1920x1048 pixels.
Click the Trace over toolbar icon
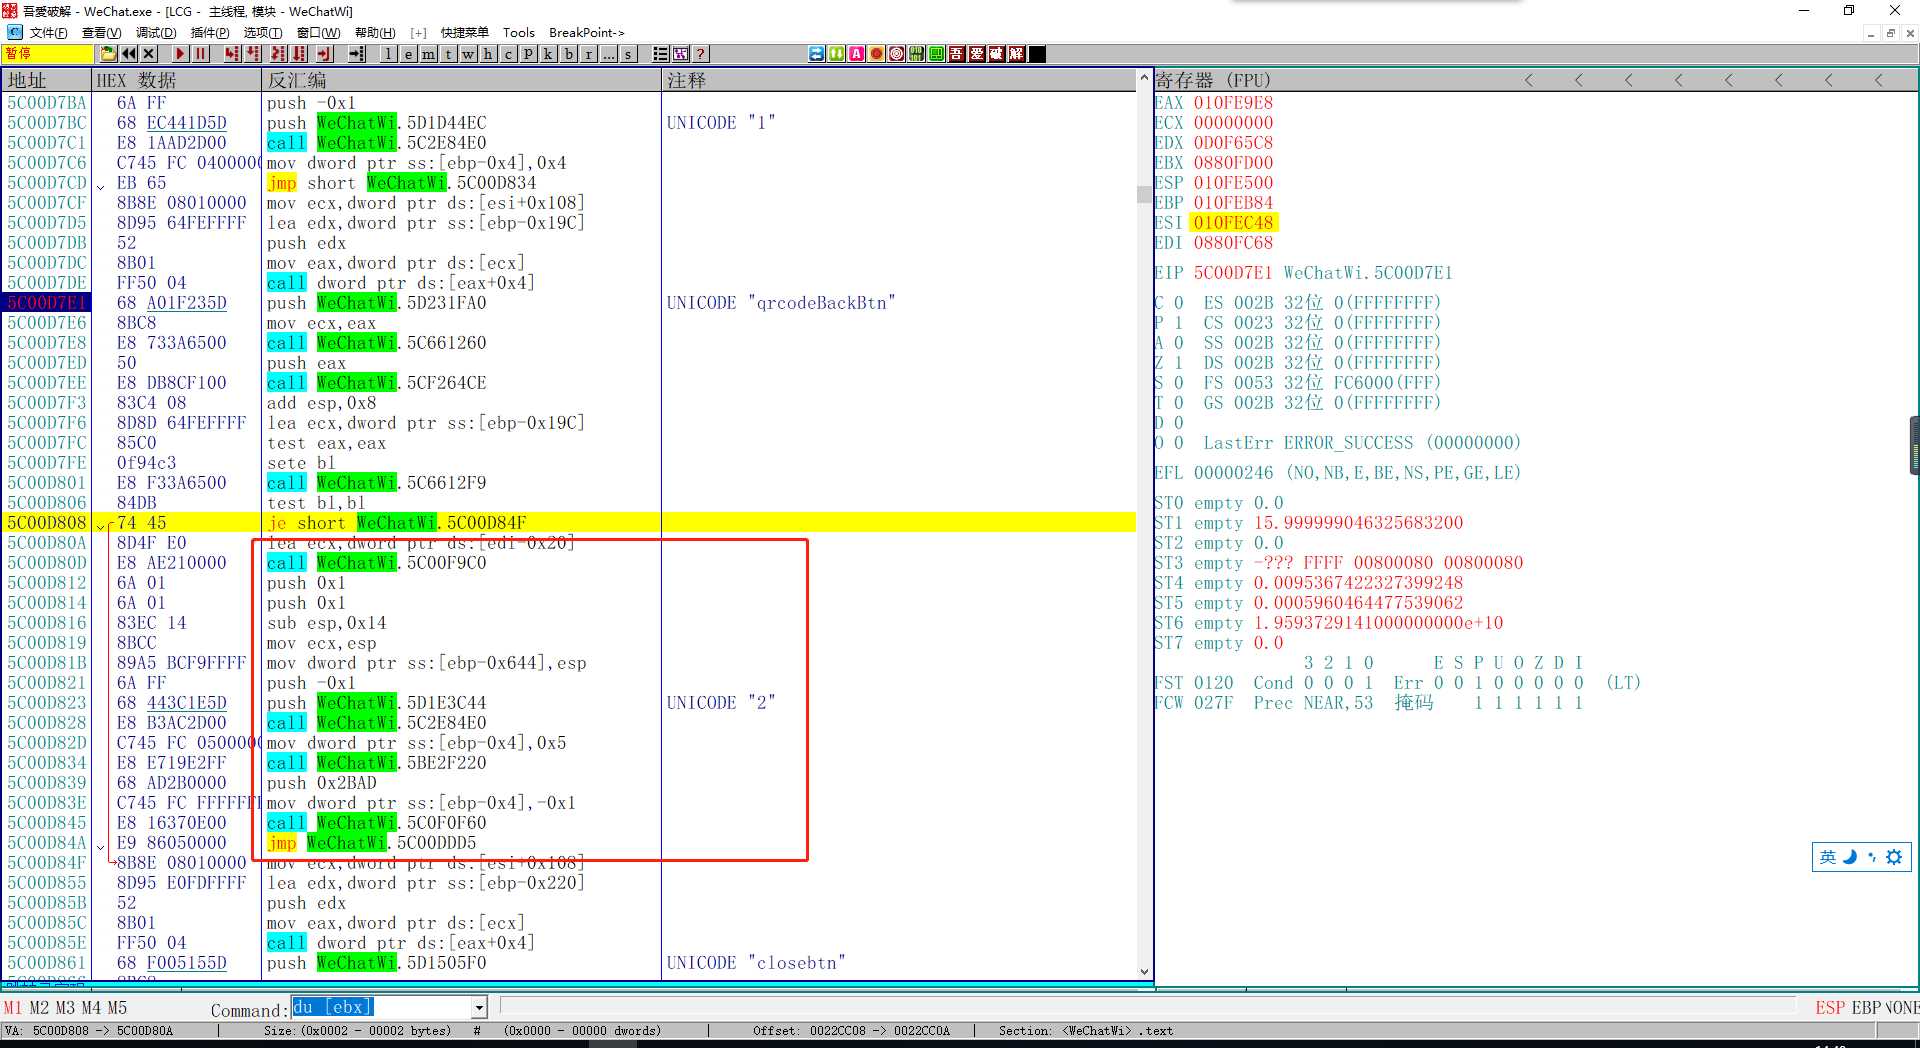pyautogui.click(x=299, y=54)
